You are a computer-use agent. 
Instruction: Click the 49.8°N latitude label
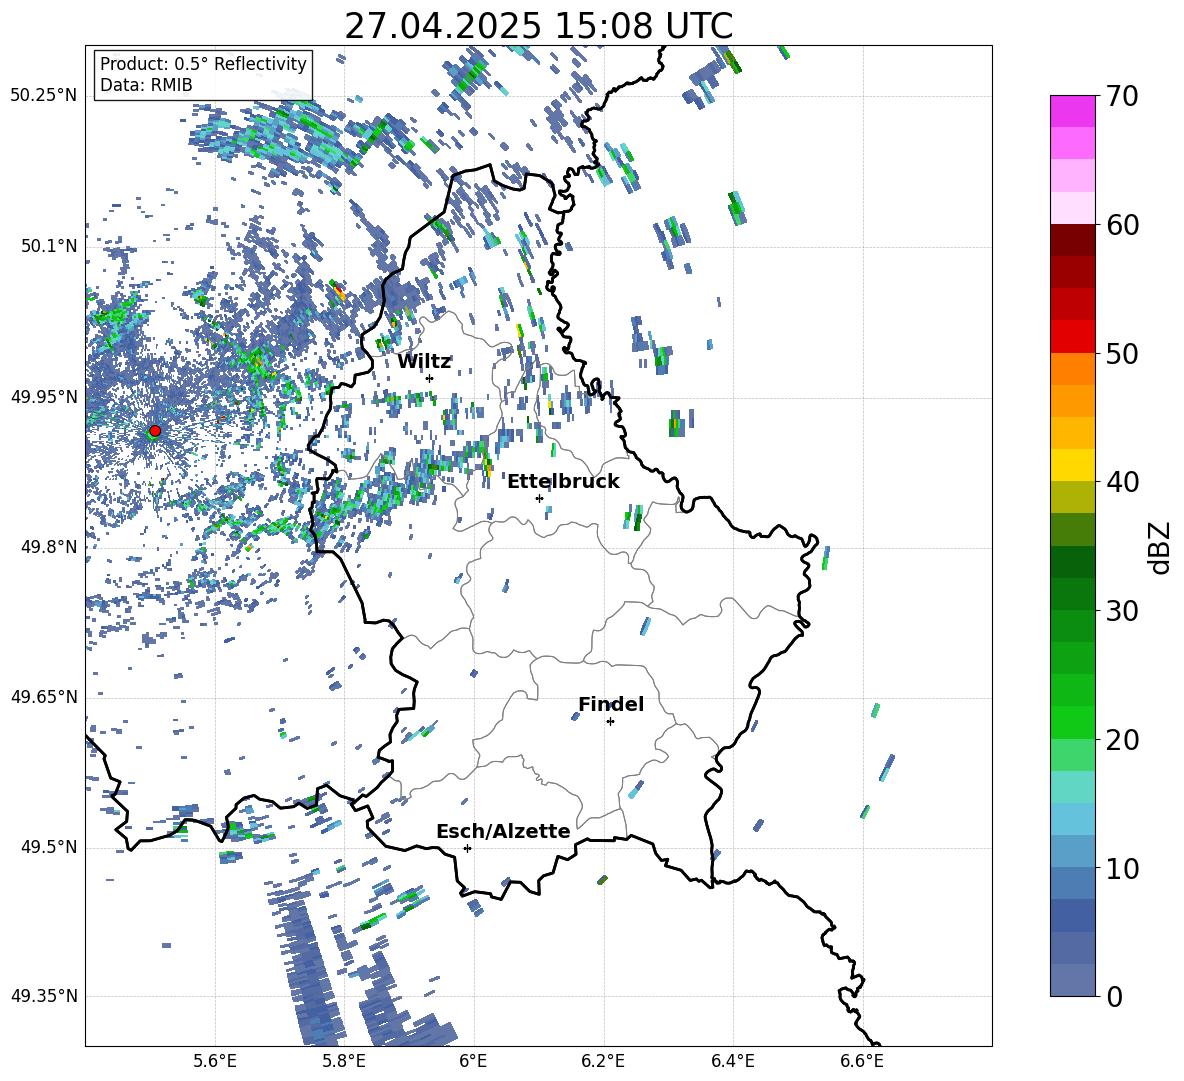click(x=49, y=547)
